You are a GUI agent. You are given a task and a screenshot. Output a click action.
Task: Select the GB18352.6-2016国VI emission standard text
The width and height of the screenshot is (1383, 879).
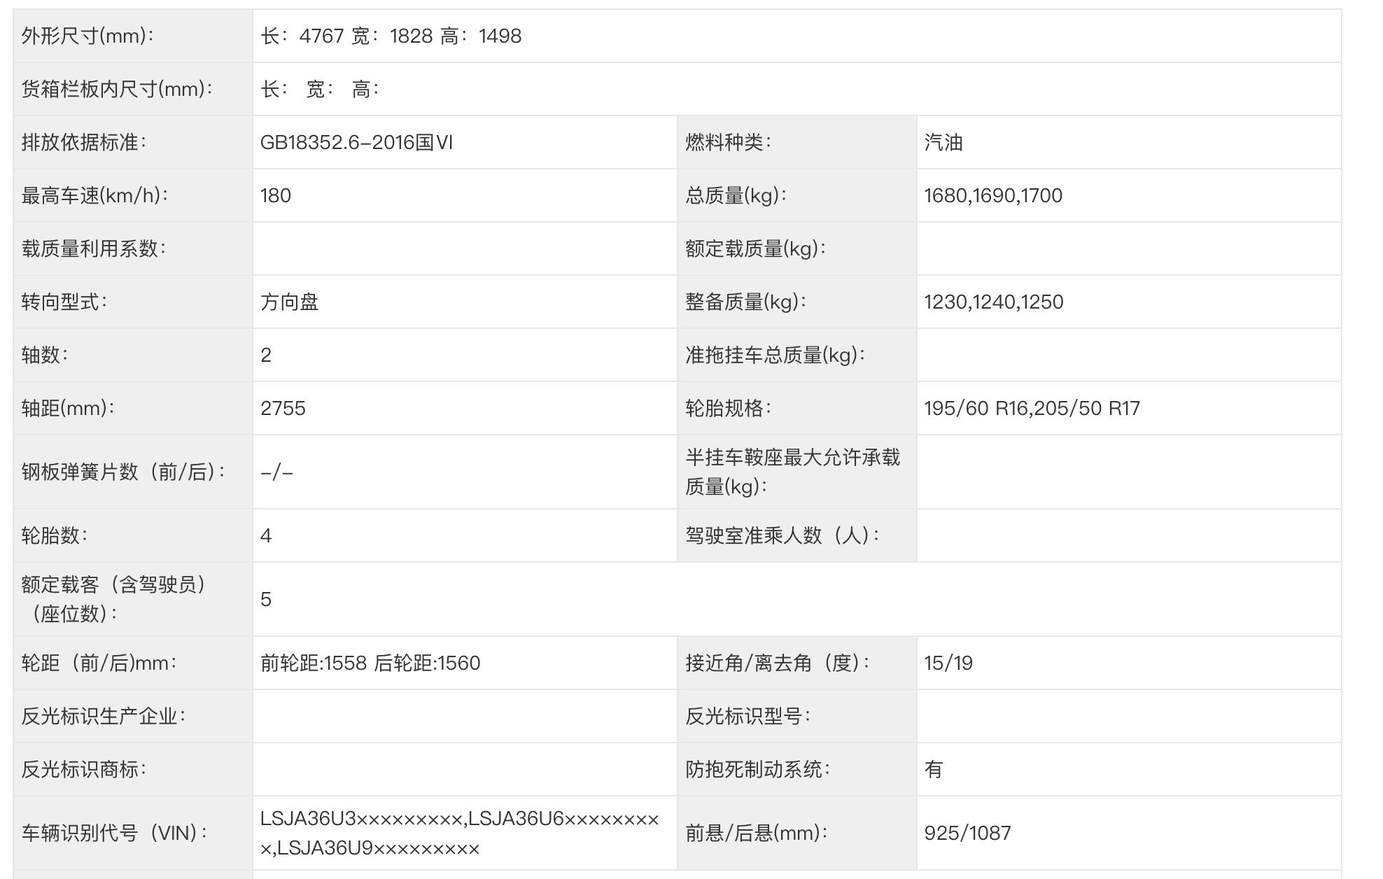356,142
